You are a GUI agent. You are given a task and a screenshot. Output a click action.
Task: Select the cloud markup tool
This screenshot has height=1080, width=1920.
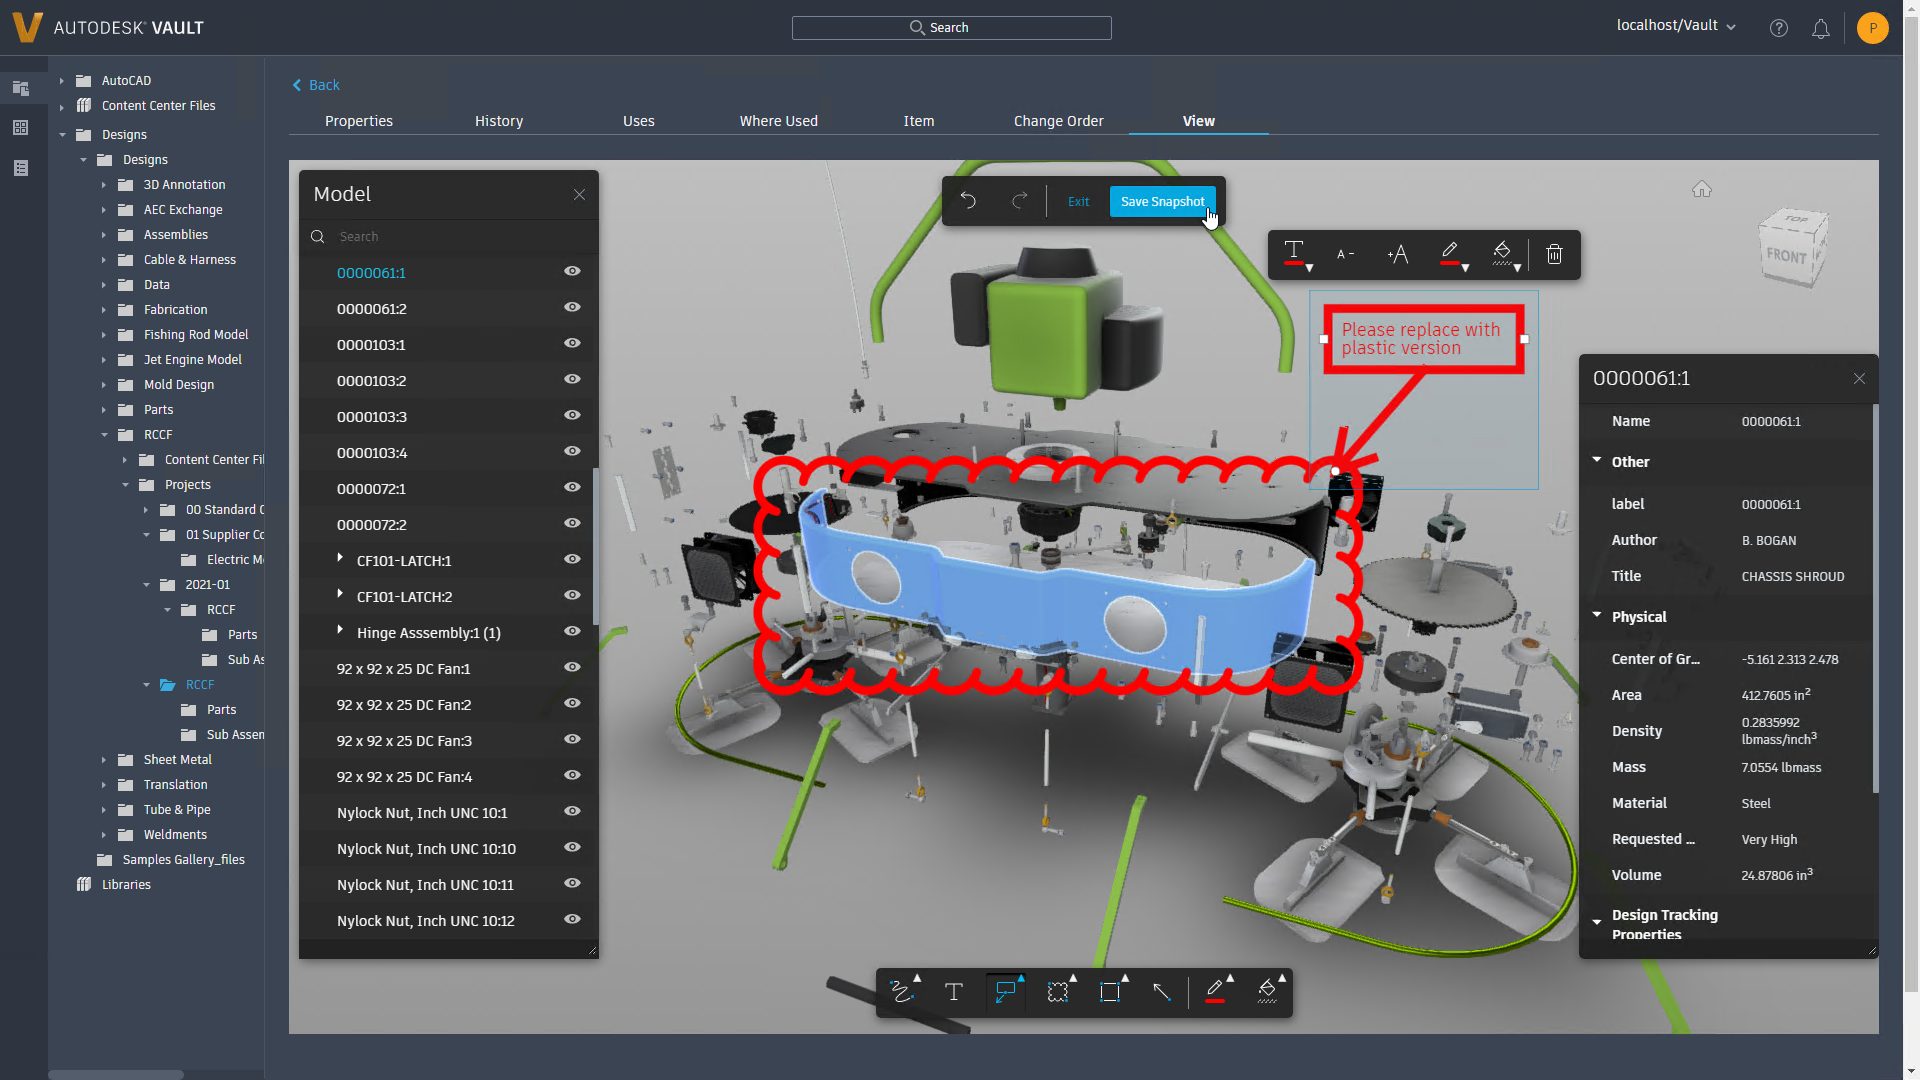pyautogui.click(x=1057, y=992)
